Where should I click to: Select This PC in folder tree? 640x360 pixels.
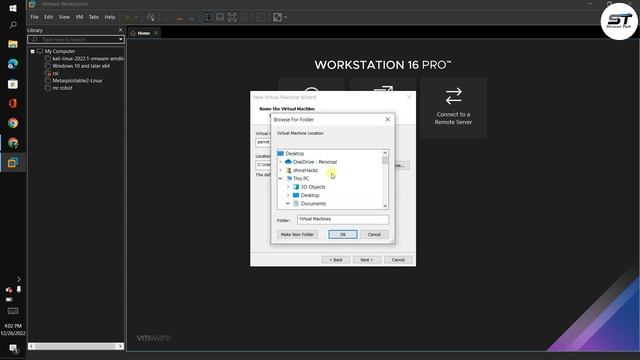(301, 179)
